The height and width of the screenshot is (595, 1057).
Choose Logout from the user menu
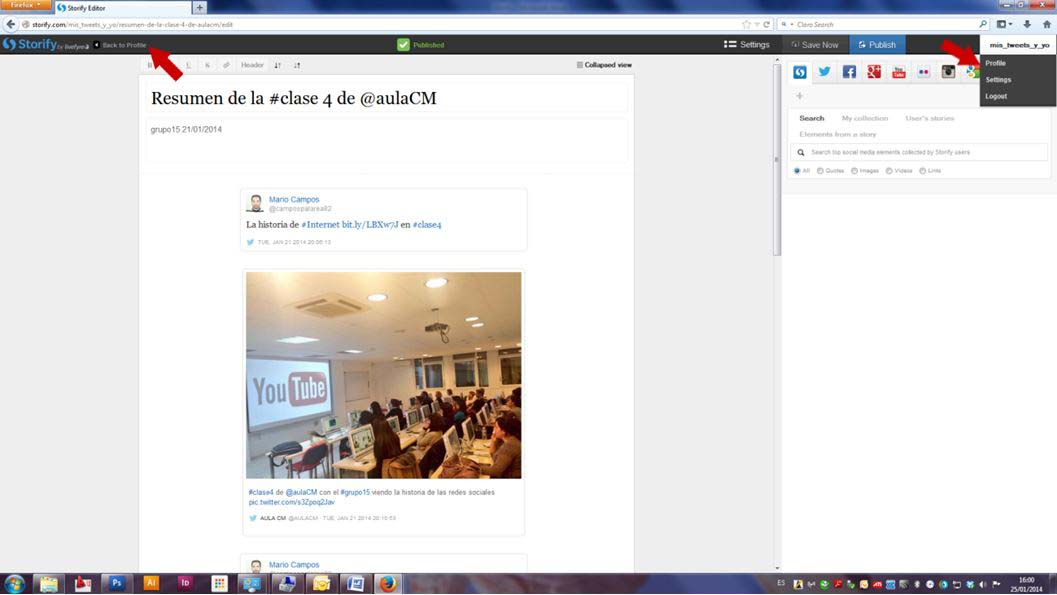[996, 96]
